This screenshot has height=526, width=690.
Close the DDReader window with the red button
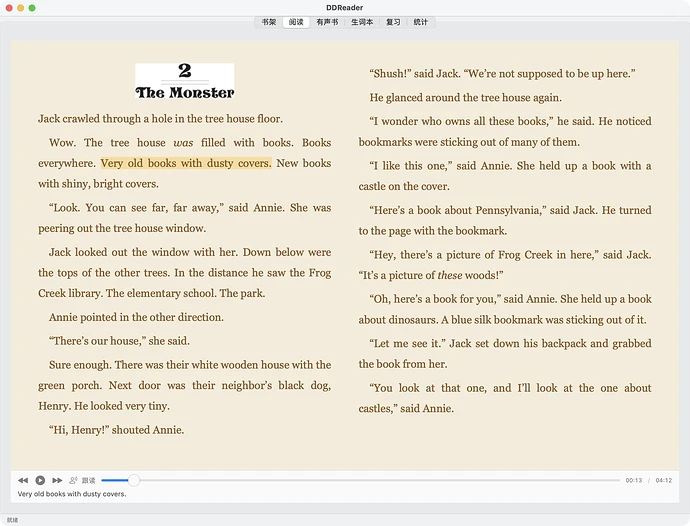click(x=9, y=8)
